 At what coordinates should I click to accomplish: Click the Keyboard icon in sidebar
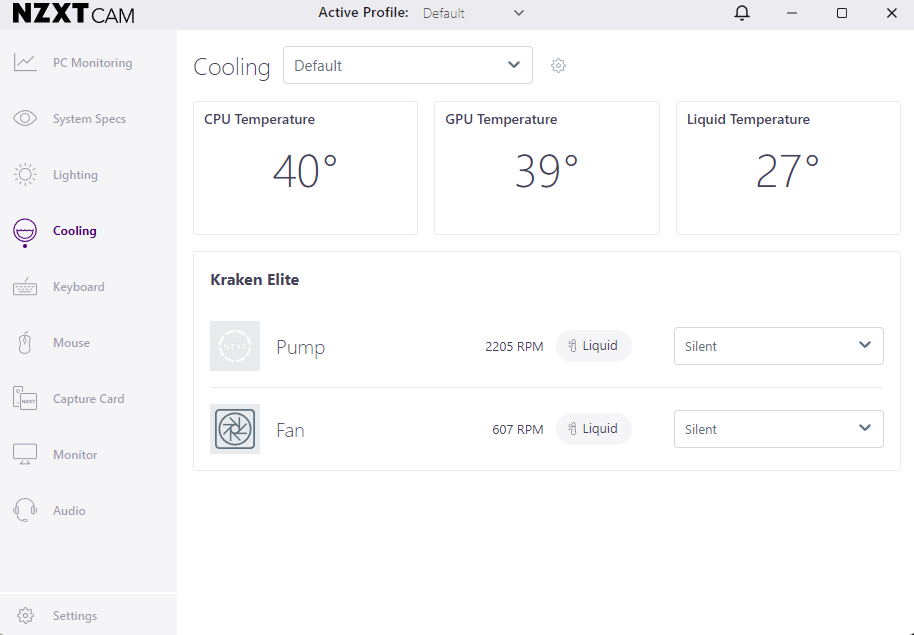25,287
